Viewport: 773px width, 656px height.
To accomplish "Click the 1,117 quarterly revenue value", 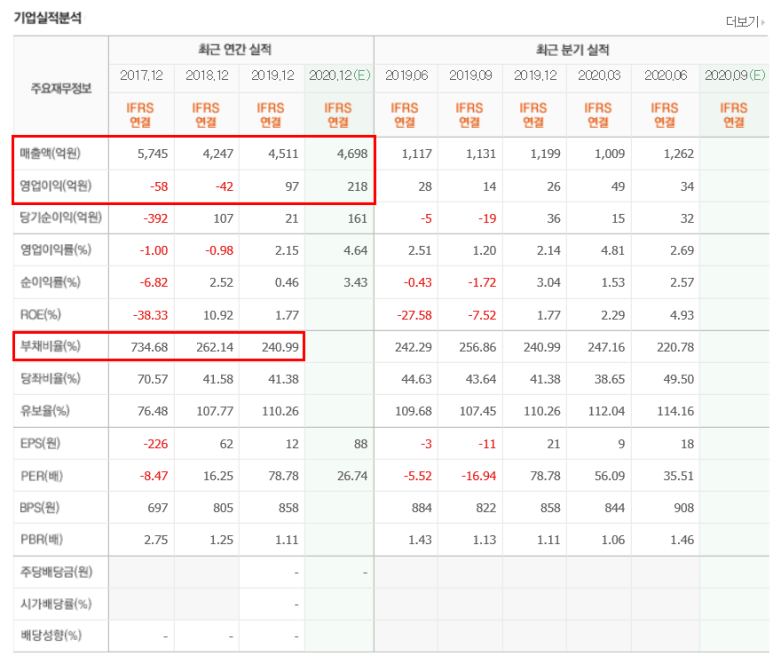I will point(417,154).
